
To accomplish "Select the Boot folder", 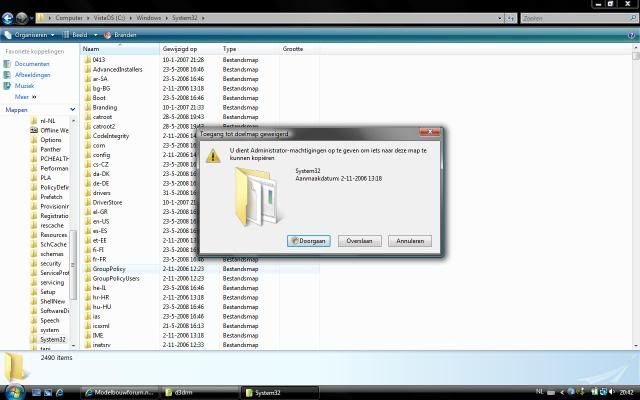I will pos(99,98).
